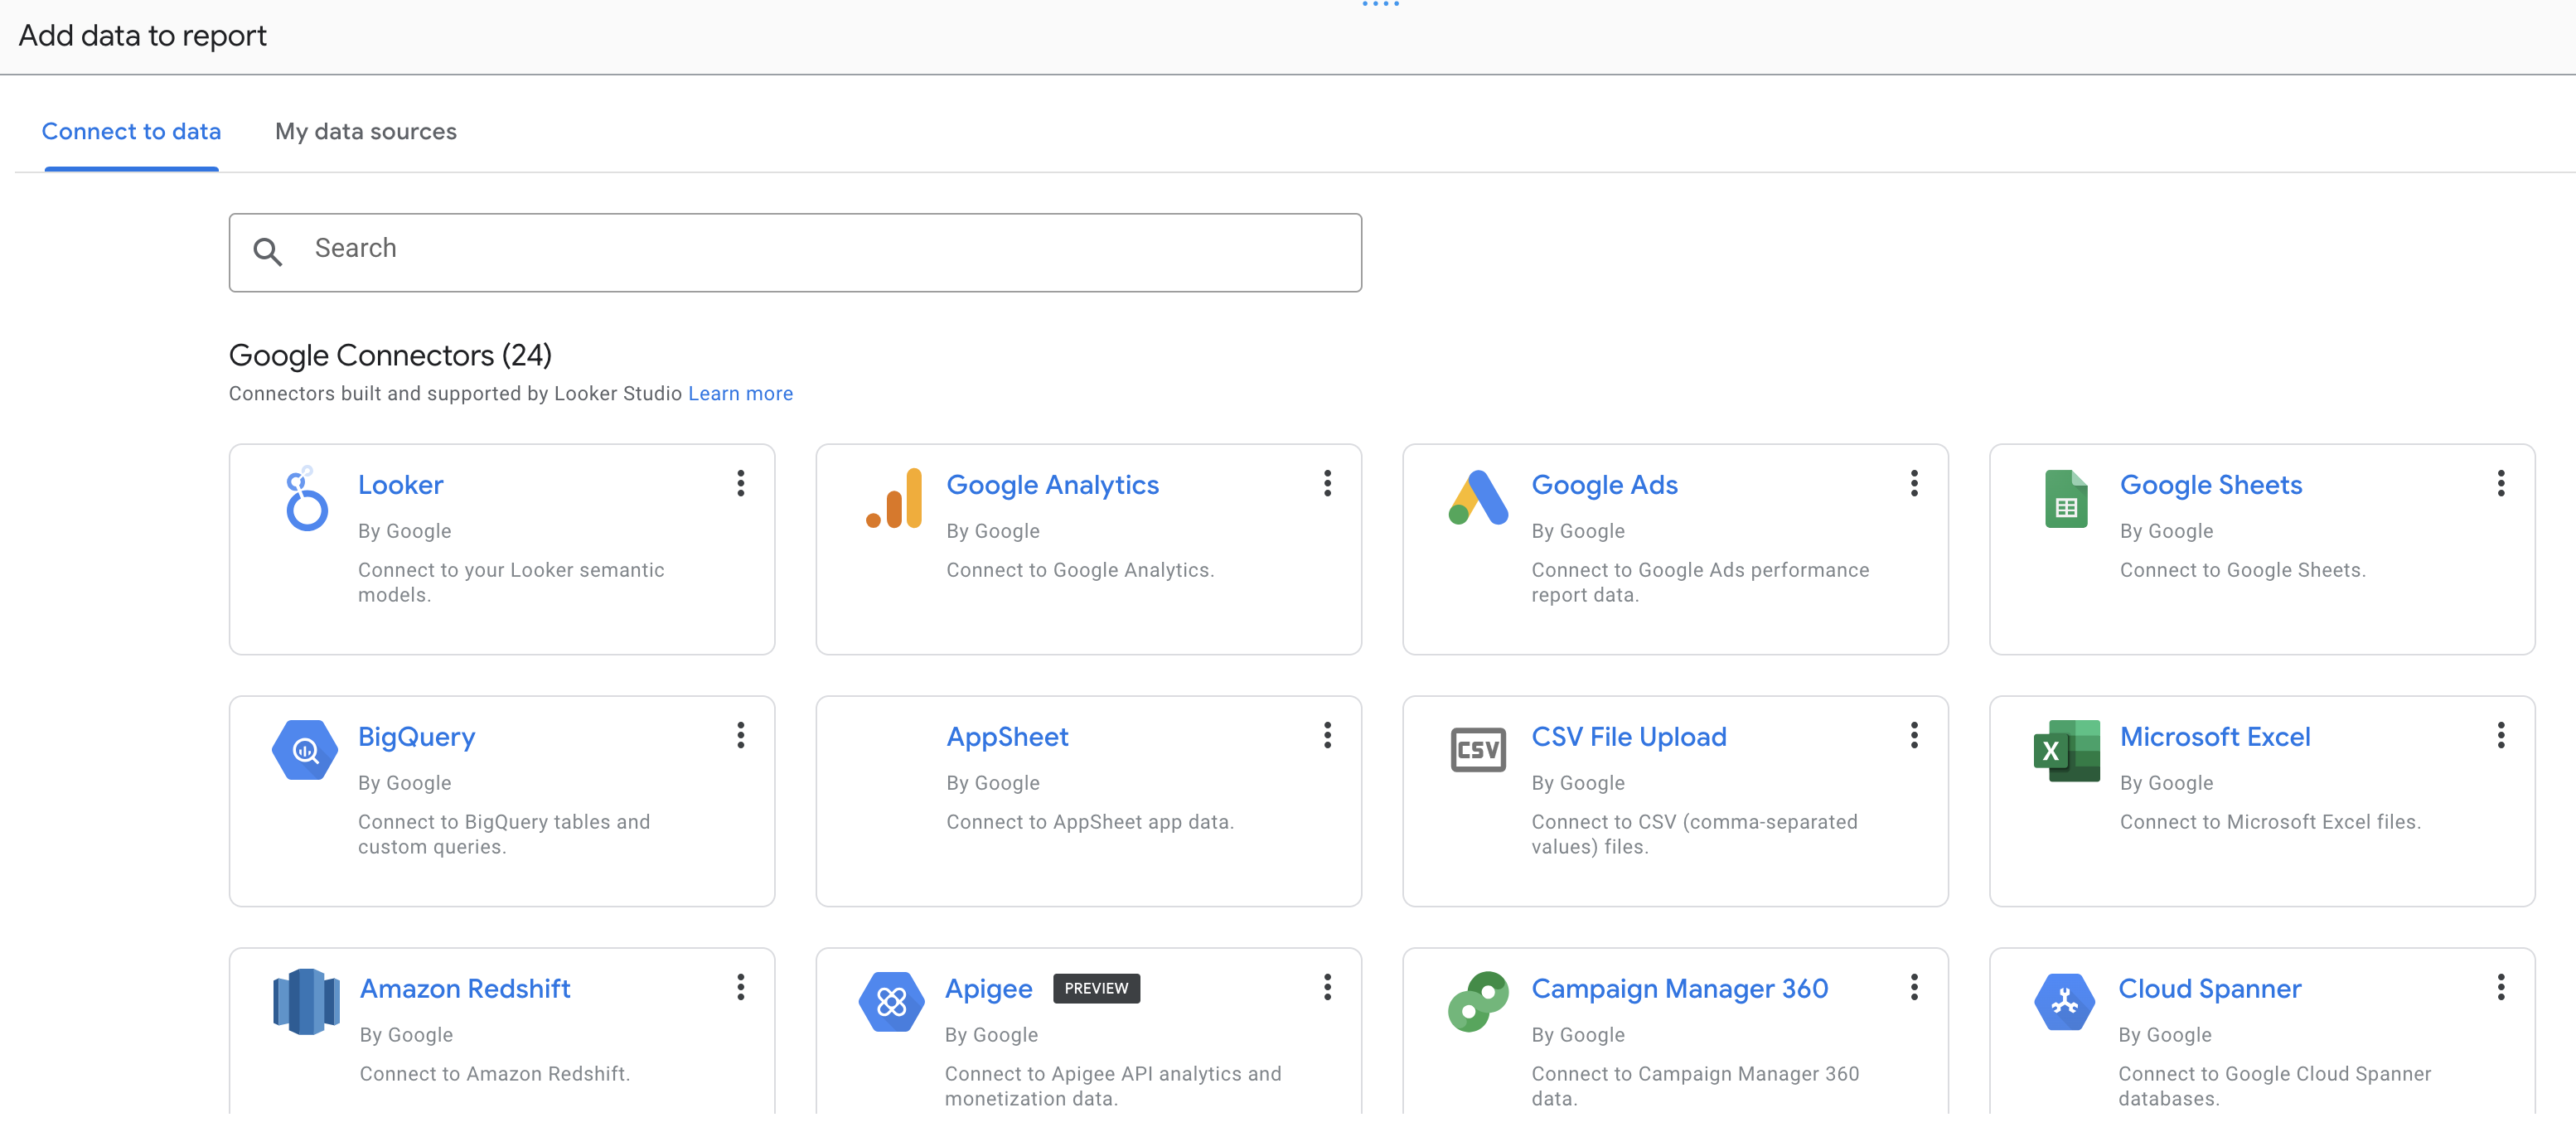Click 'Google Connectors (24)' heading
Image resolution: width=2576 pixels, height=1127 pixels.
[x=390, y=355]
